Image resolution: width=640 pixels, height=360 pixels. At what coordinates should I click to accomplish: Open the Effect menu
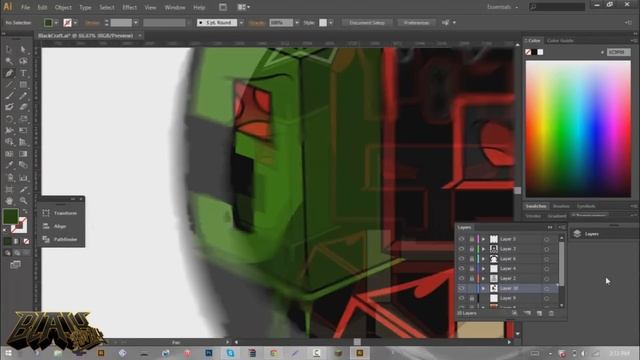129,7
